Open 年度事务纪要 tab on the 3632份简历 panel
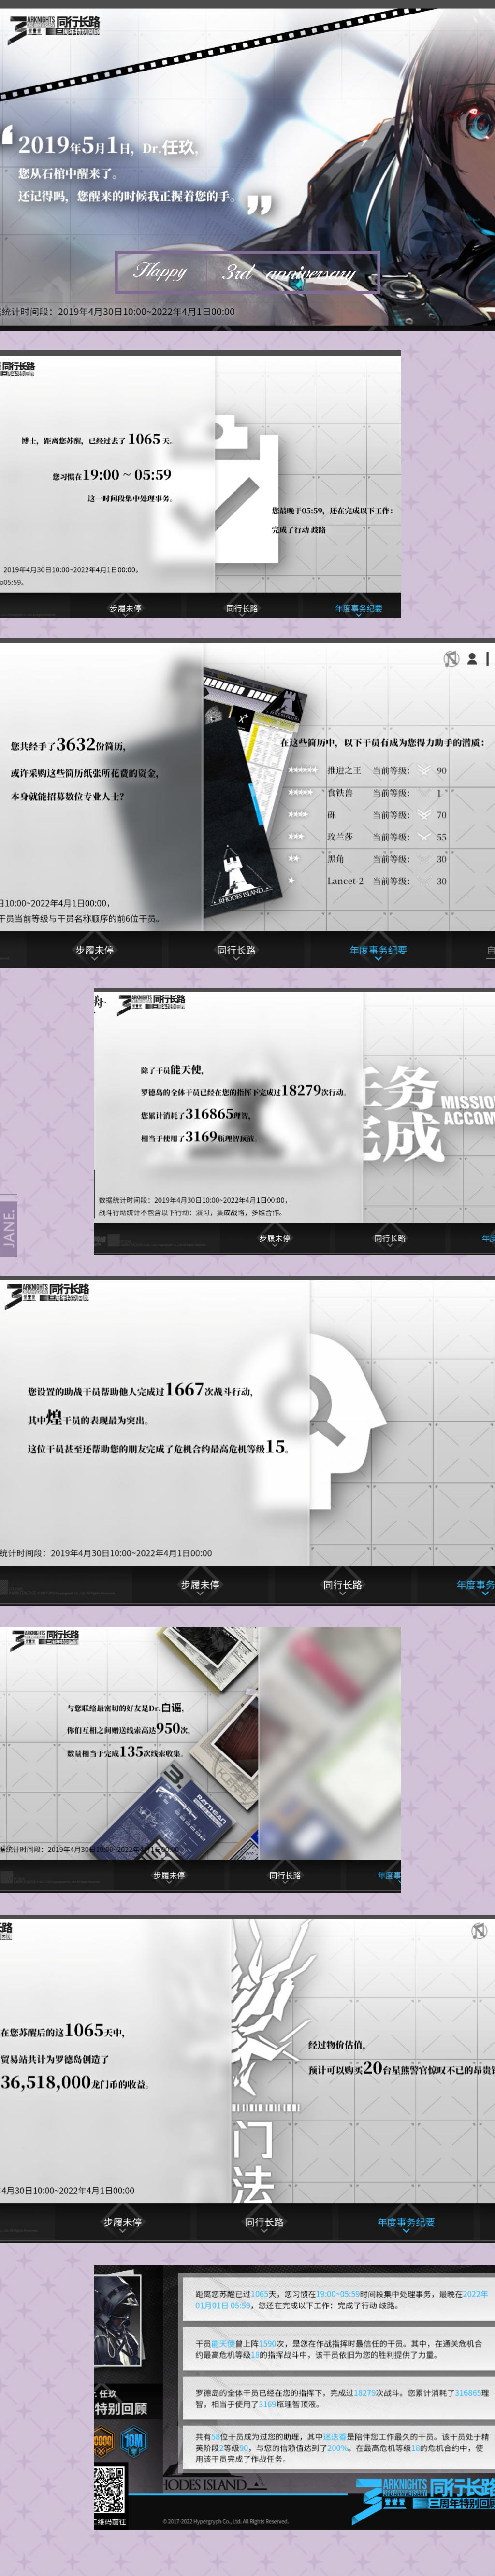 pos(378,950)
